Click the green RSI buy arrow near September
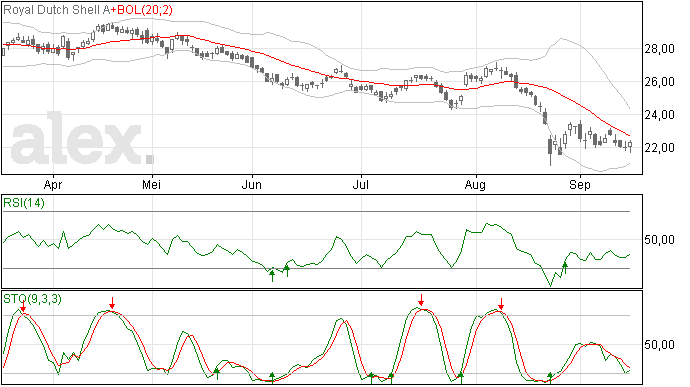The width and height of the screenshot is (690, 387). coord(565,268)
